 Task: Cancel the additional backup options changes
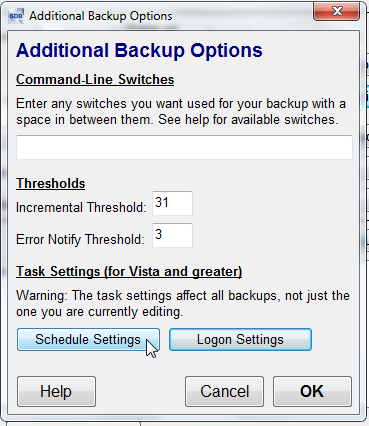tap(224, 391)
